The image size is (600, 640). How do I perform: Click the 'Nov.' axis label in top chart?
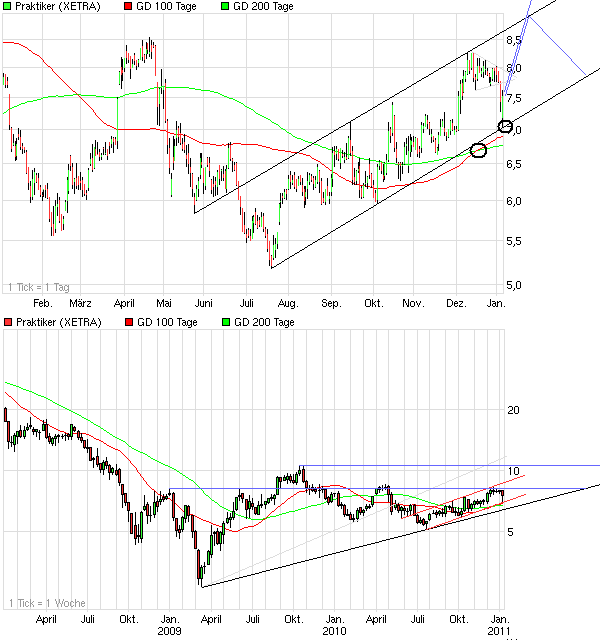tap(413, 303)
